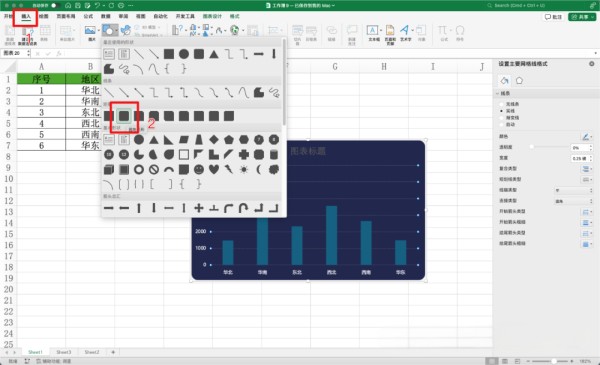Choose the Cube basic shape
Screen dimensions: 600x365
tap(109, 169)
